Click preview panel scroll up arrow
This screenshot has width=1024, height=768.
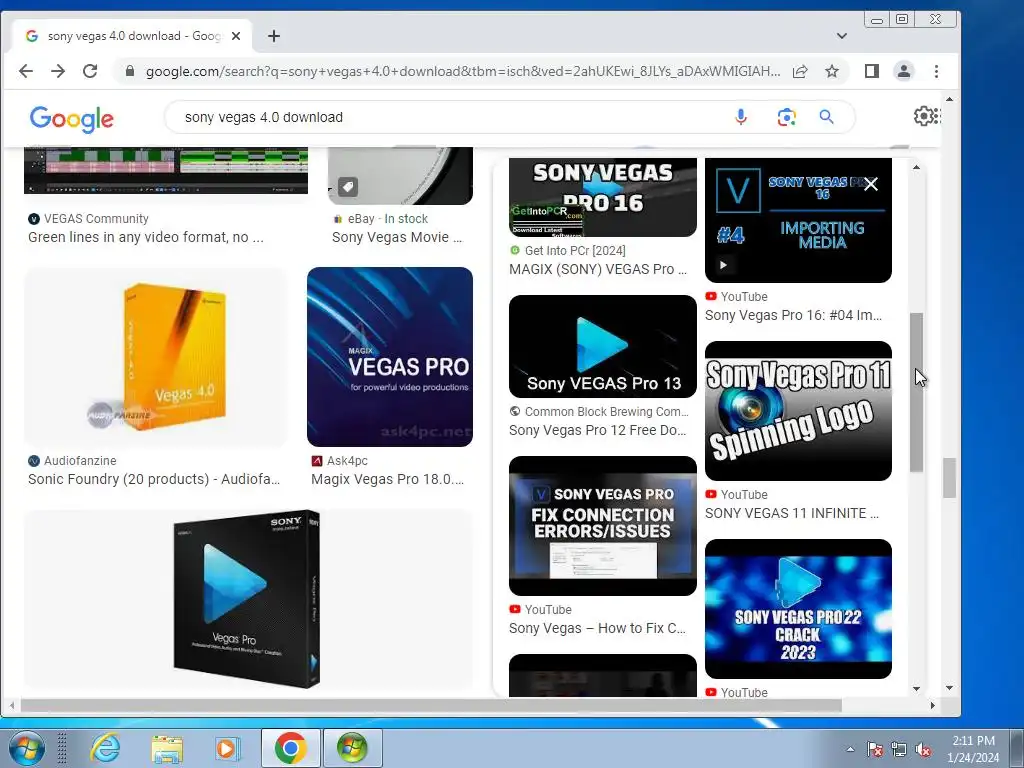point(917,167)
